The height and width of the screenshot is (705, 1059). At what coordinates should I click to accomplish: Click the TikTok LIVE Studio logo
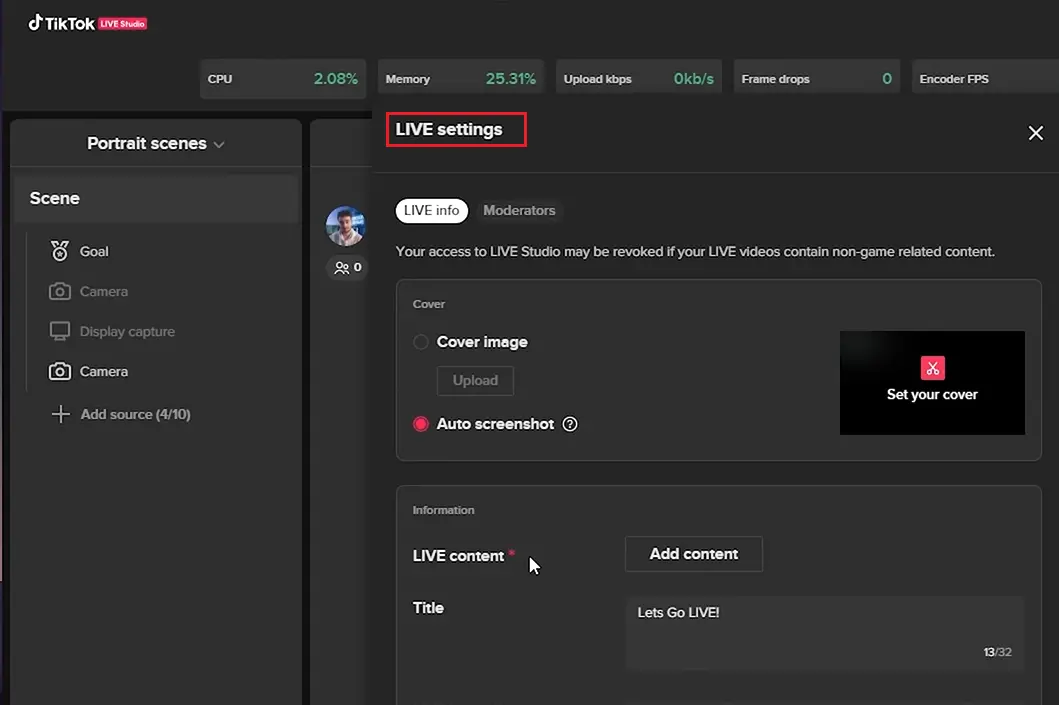coord(88,23)
